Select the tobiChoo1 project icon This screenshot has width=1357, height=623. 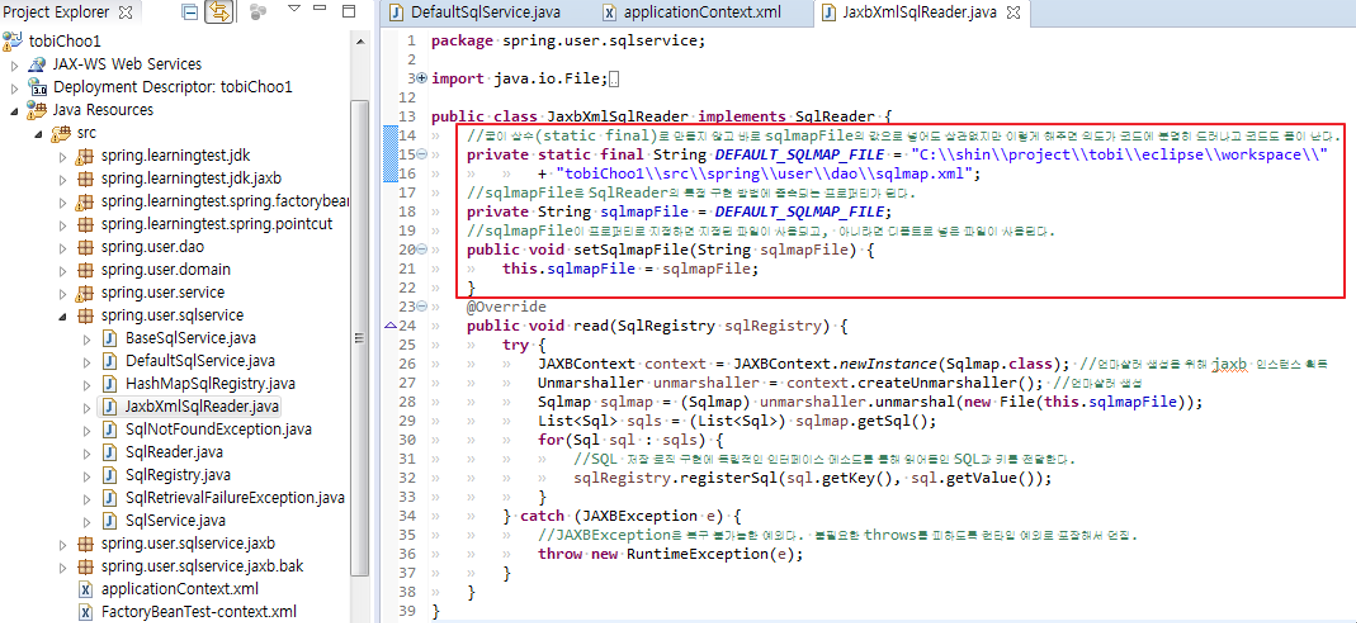(13, 41)
